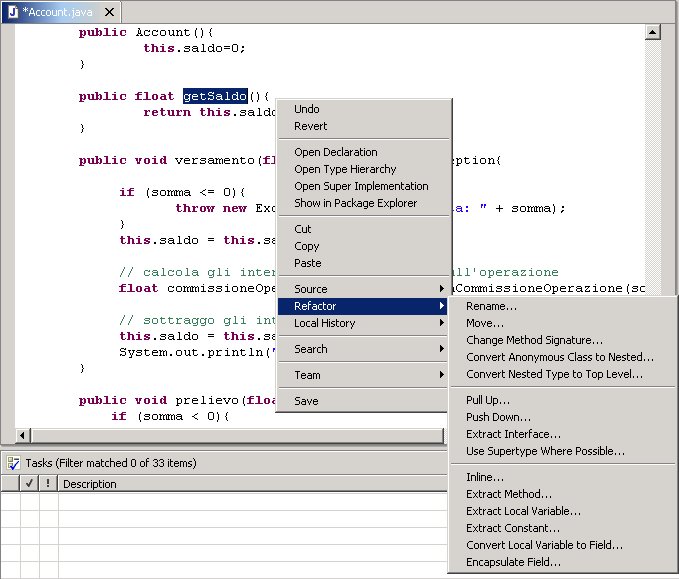Click 'return this.saldo' statement
Image resolution: width=679 pixels, height=579 pixels.
point(210,112)
